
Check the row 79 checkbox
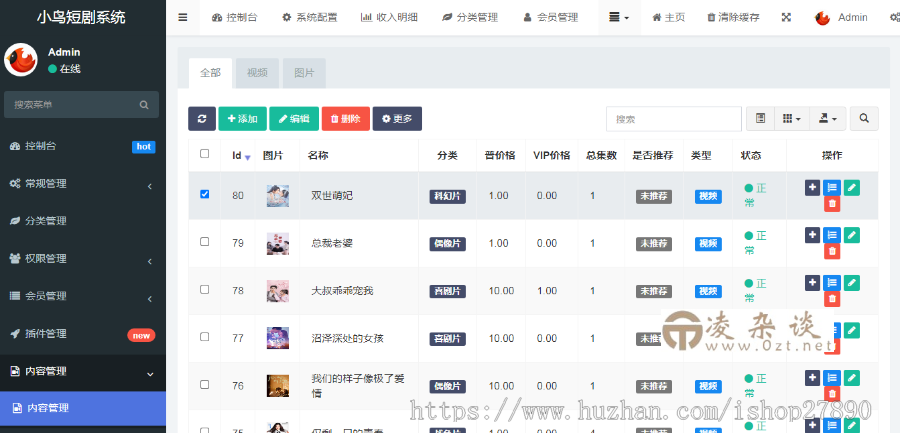click(204, 242)
